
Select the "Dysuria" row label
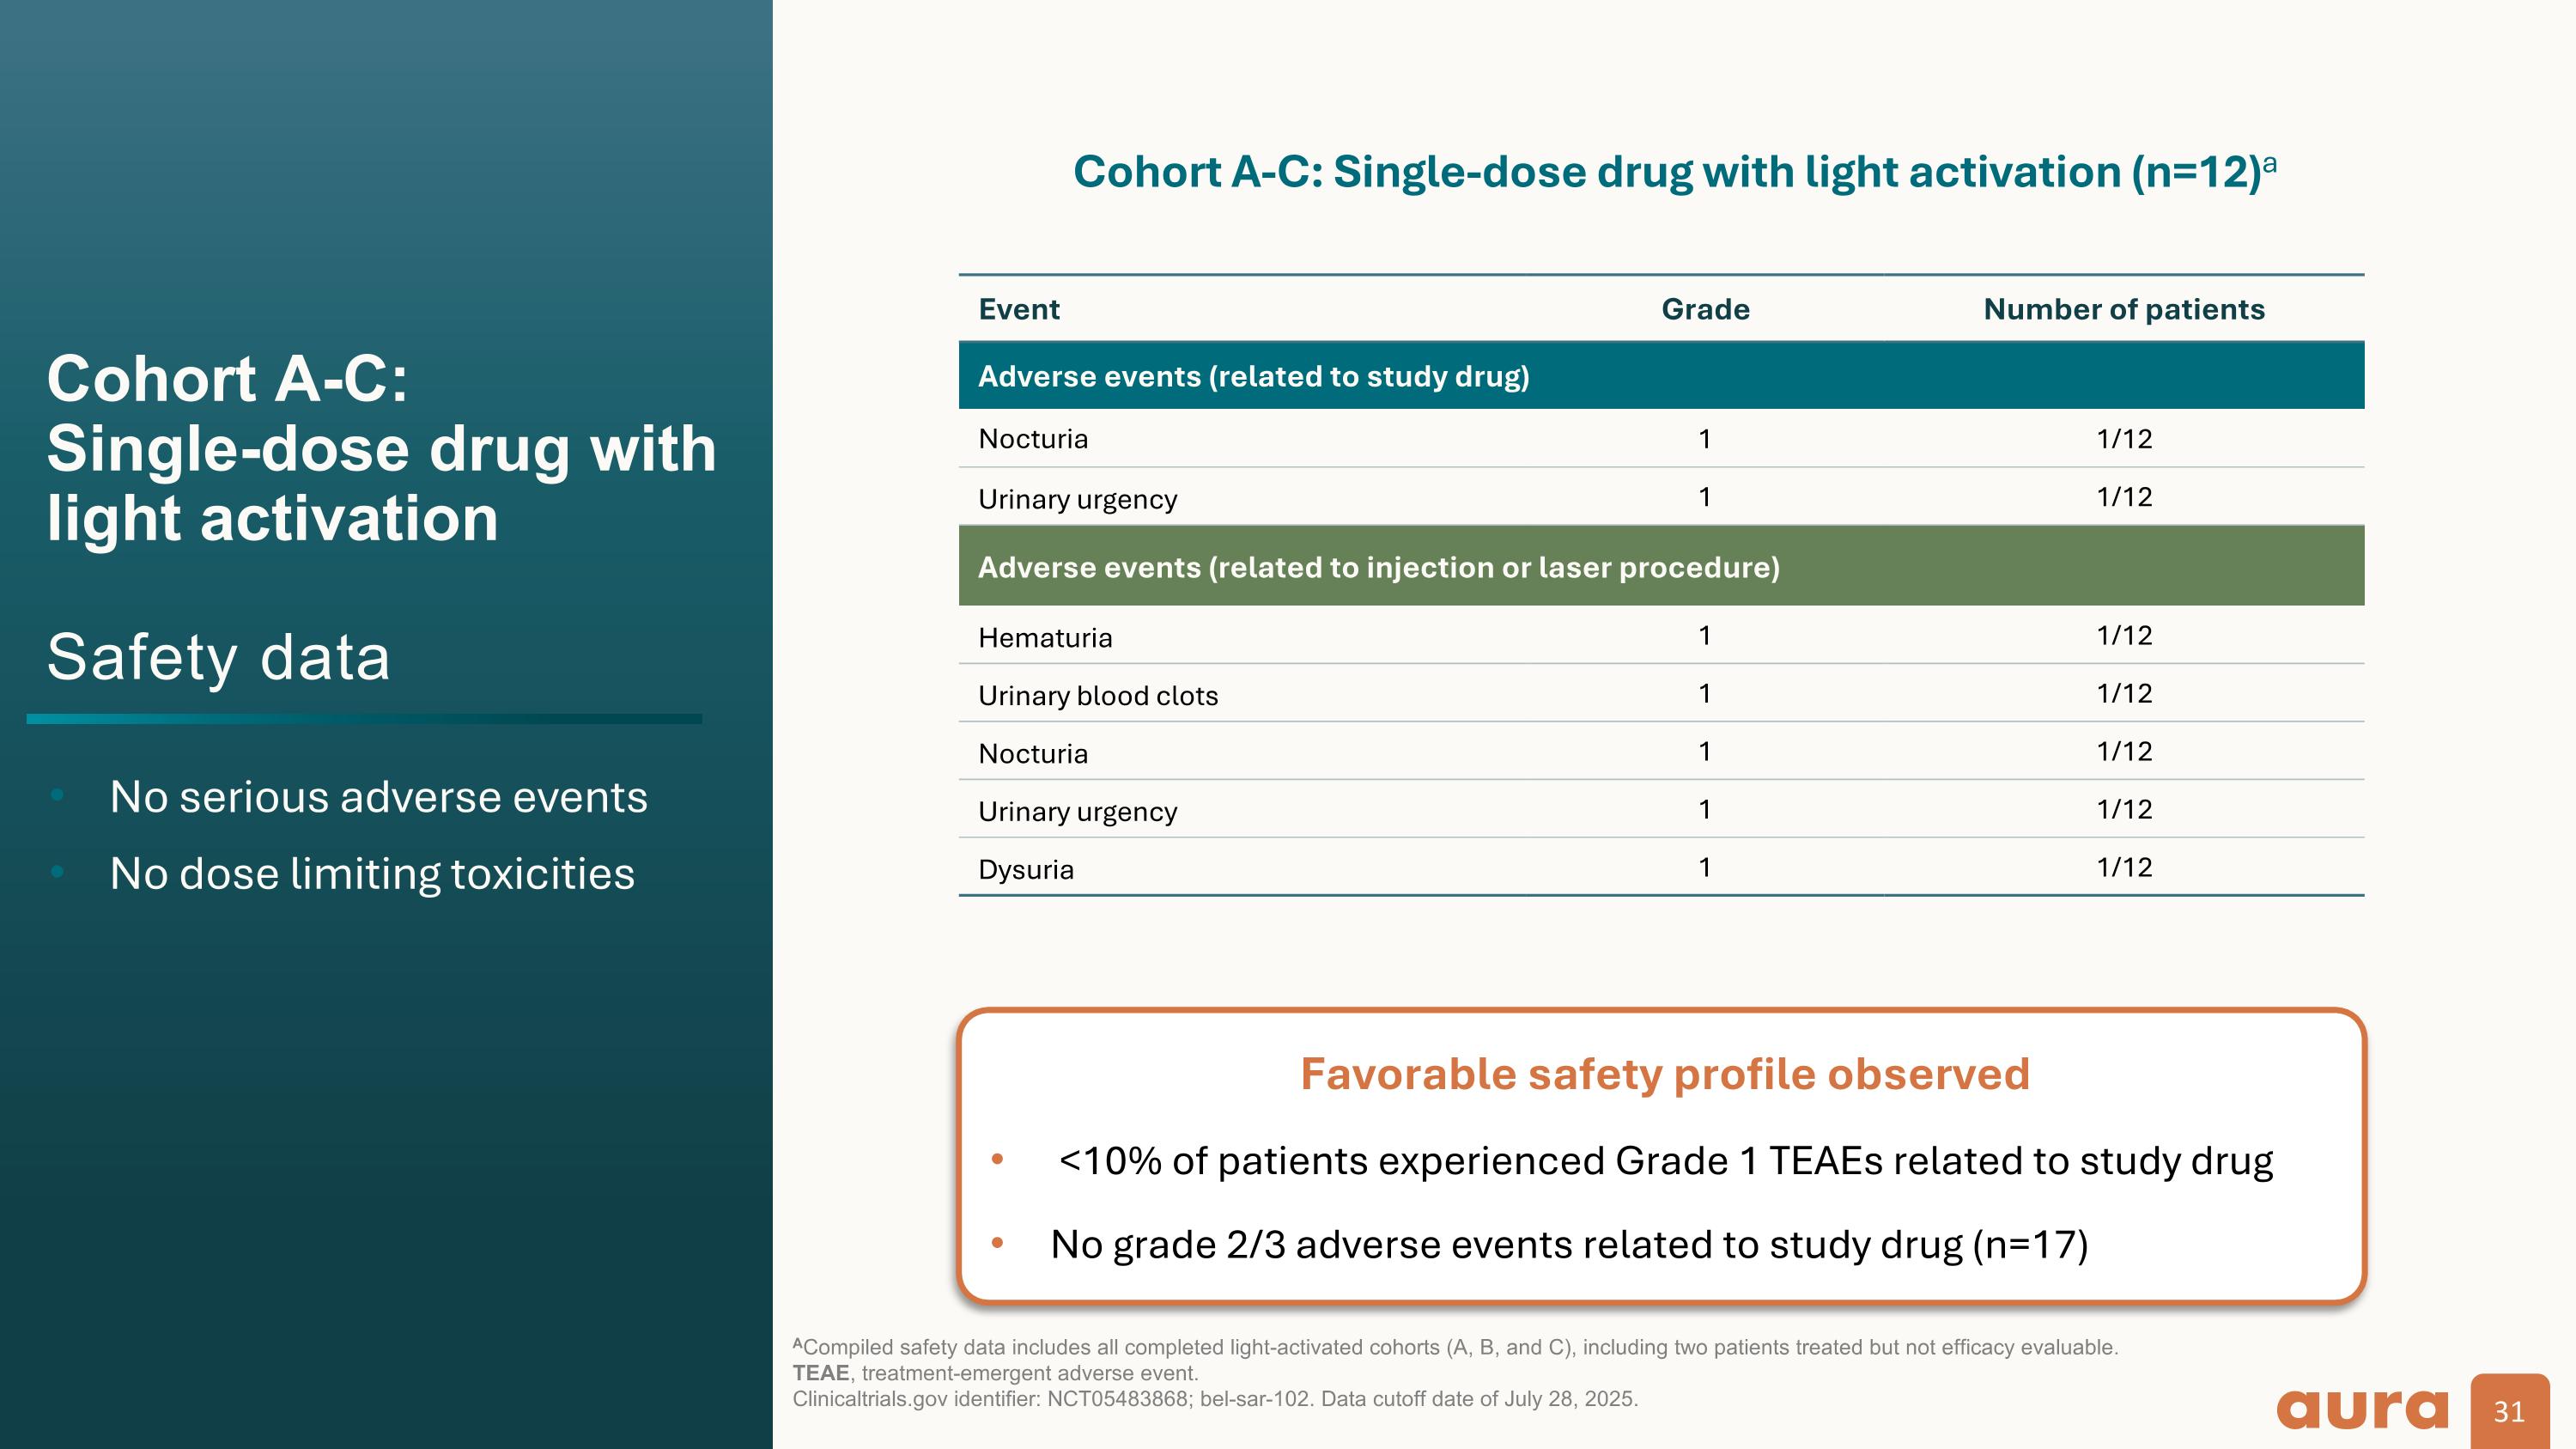(x=1026, y=869)
